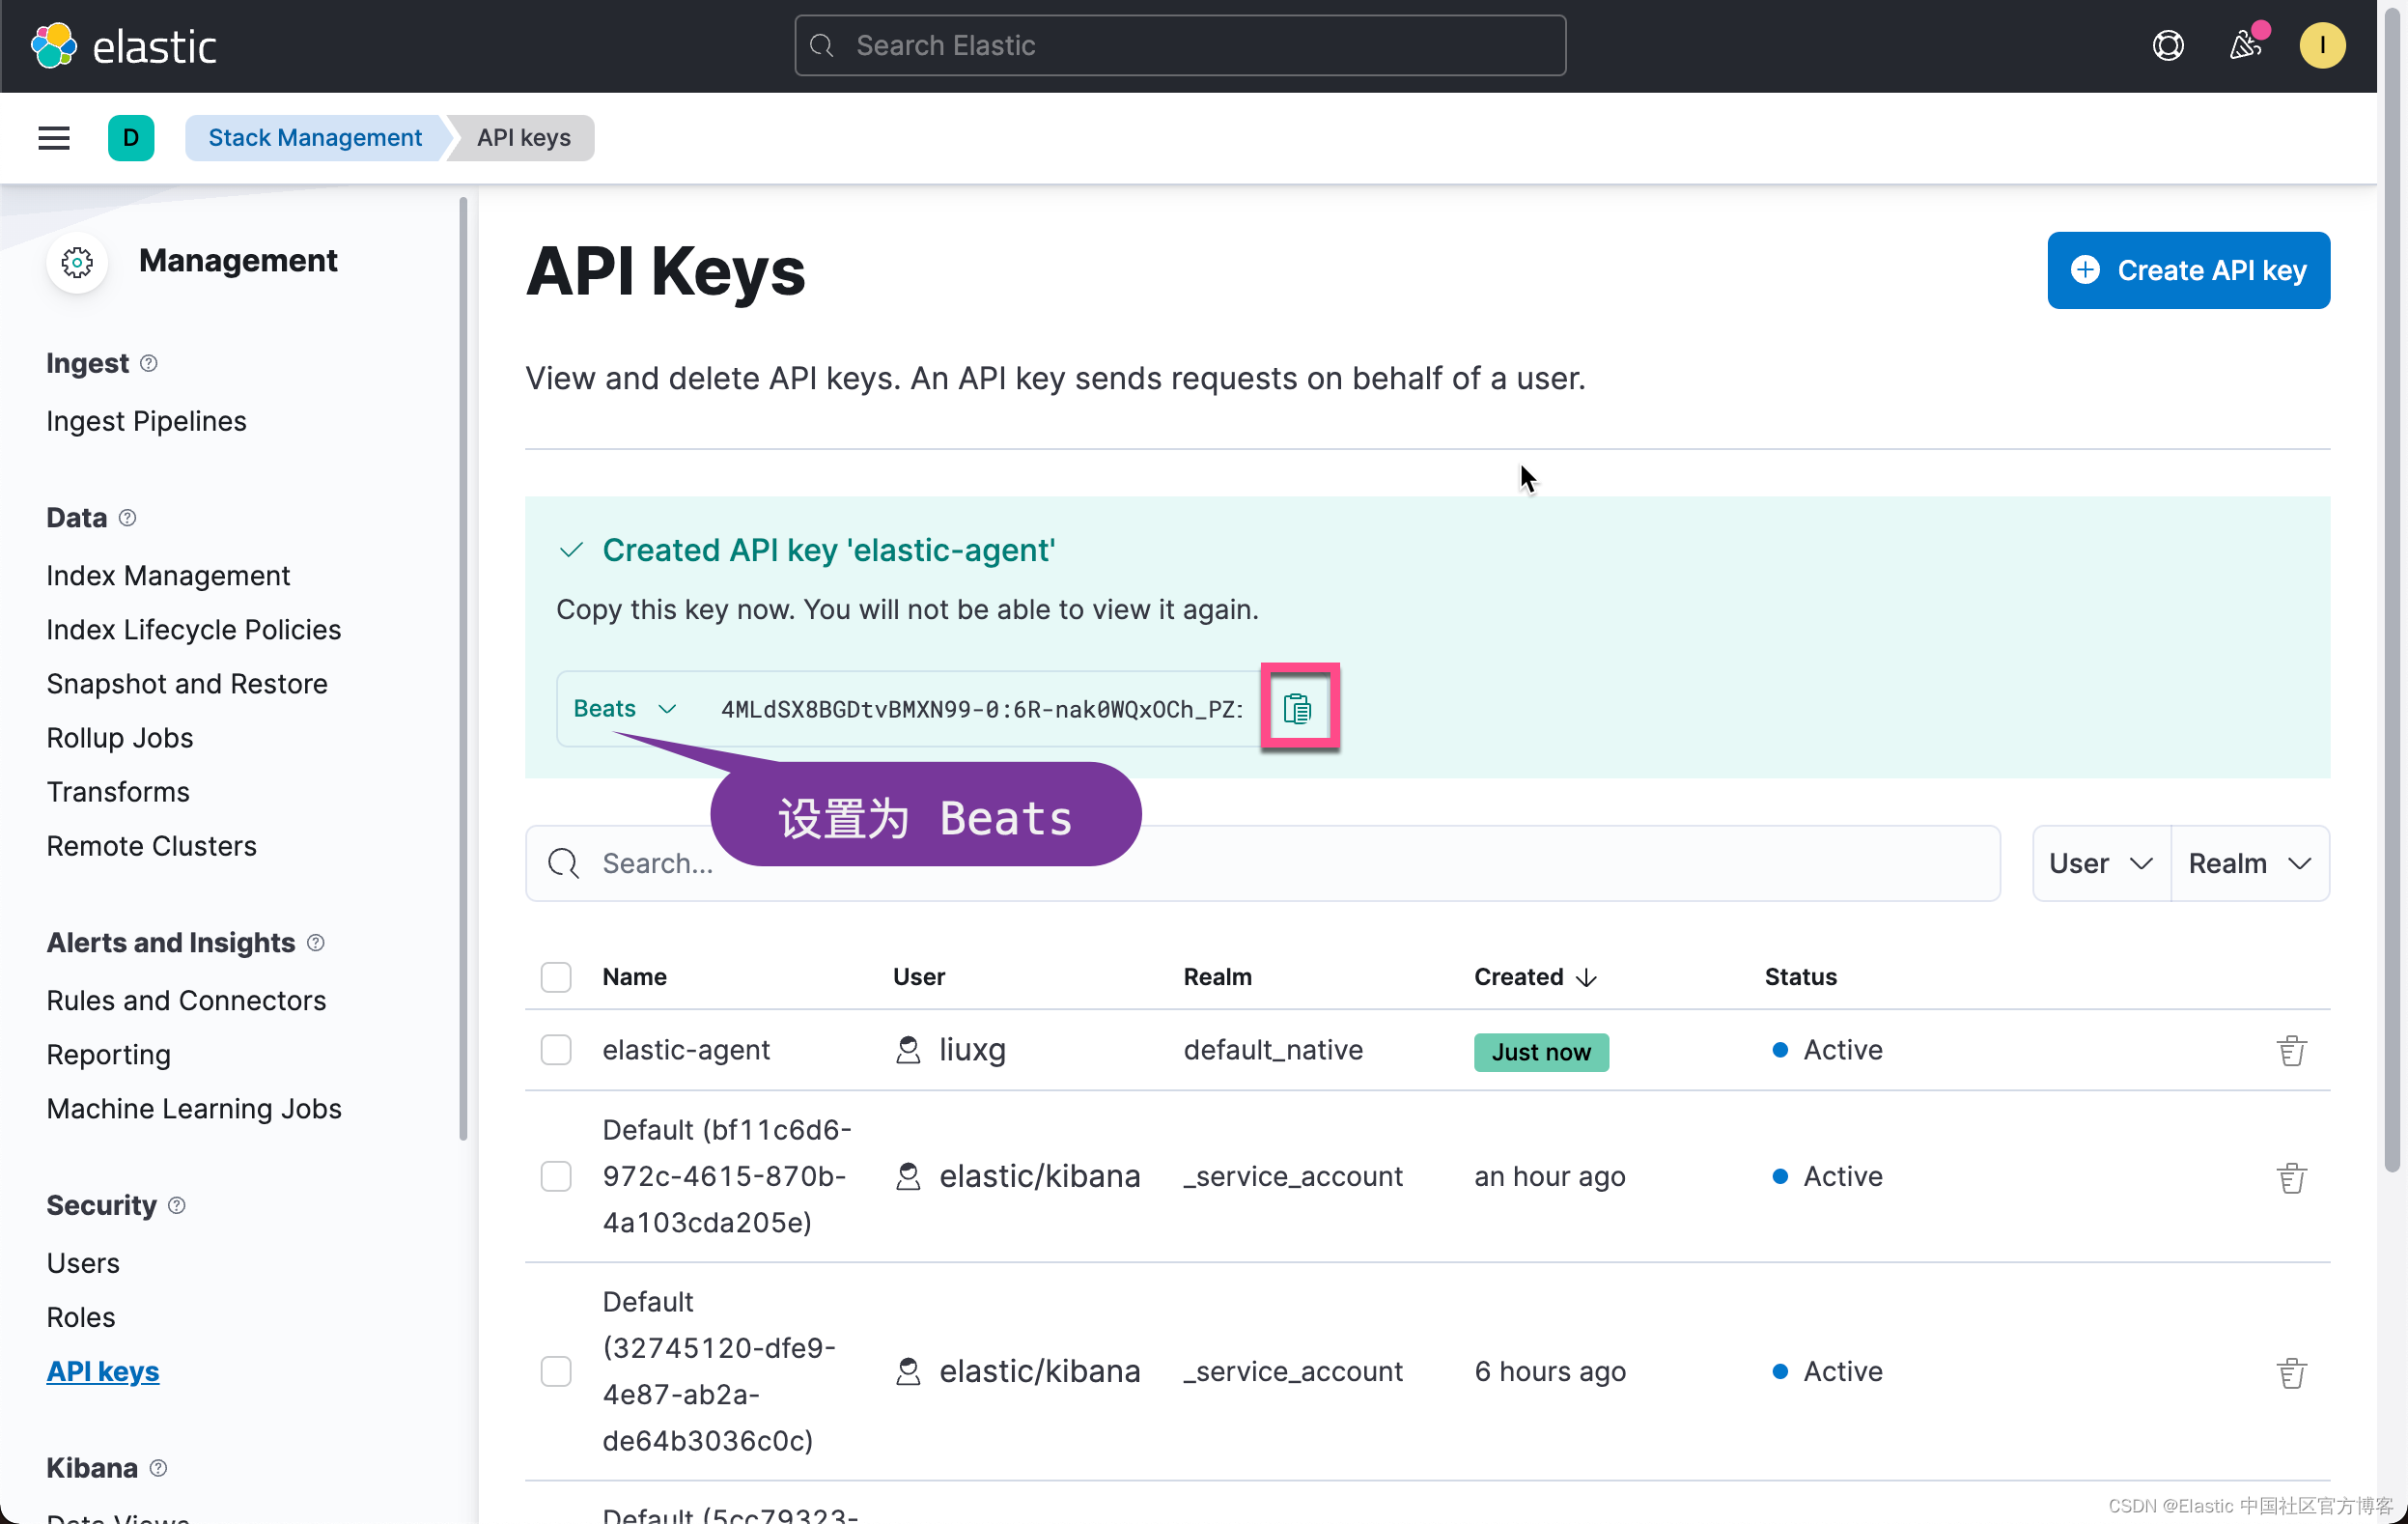Click the user avatar in header
Image resolution: width=2408 pixels, height=1524 pixels.
tap(2321, 46)
